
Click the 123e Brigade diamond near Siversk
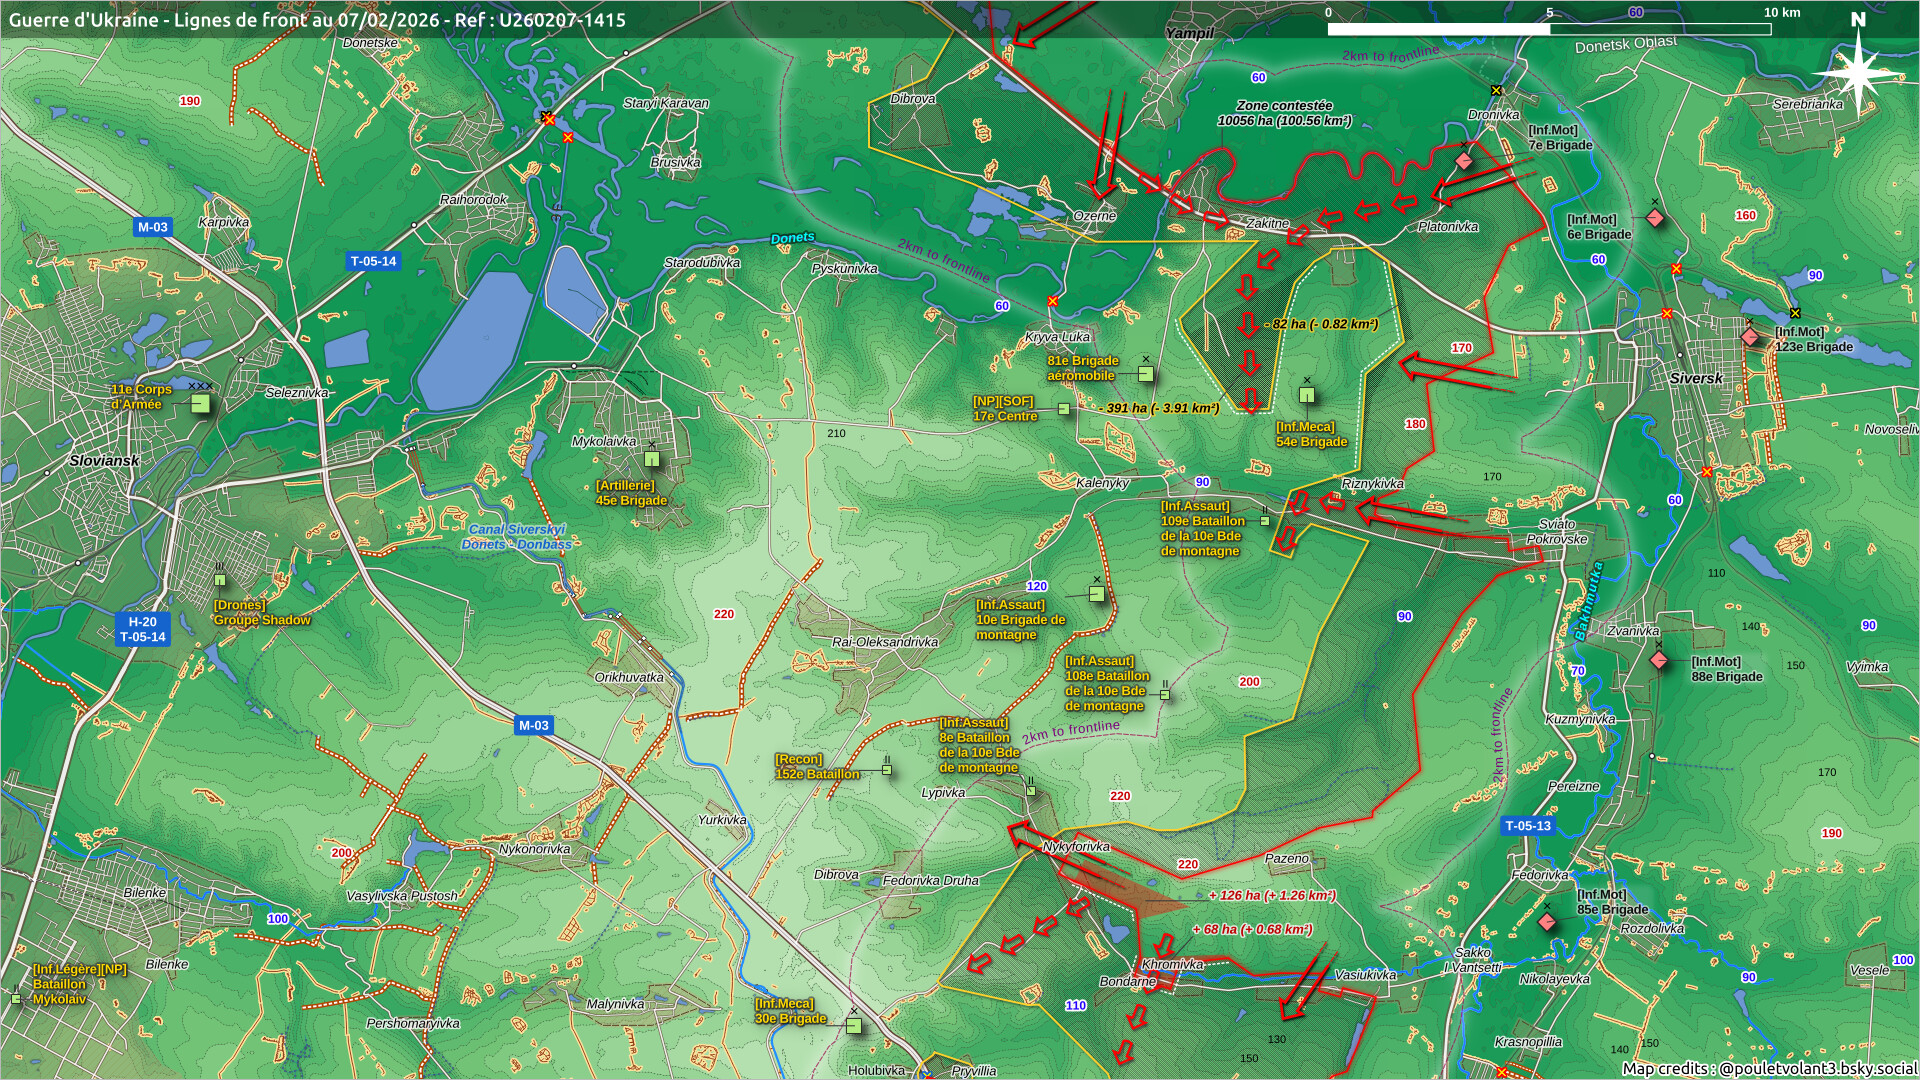point(1750,337)
